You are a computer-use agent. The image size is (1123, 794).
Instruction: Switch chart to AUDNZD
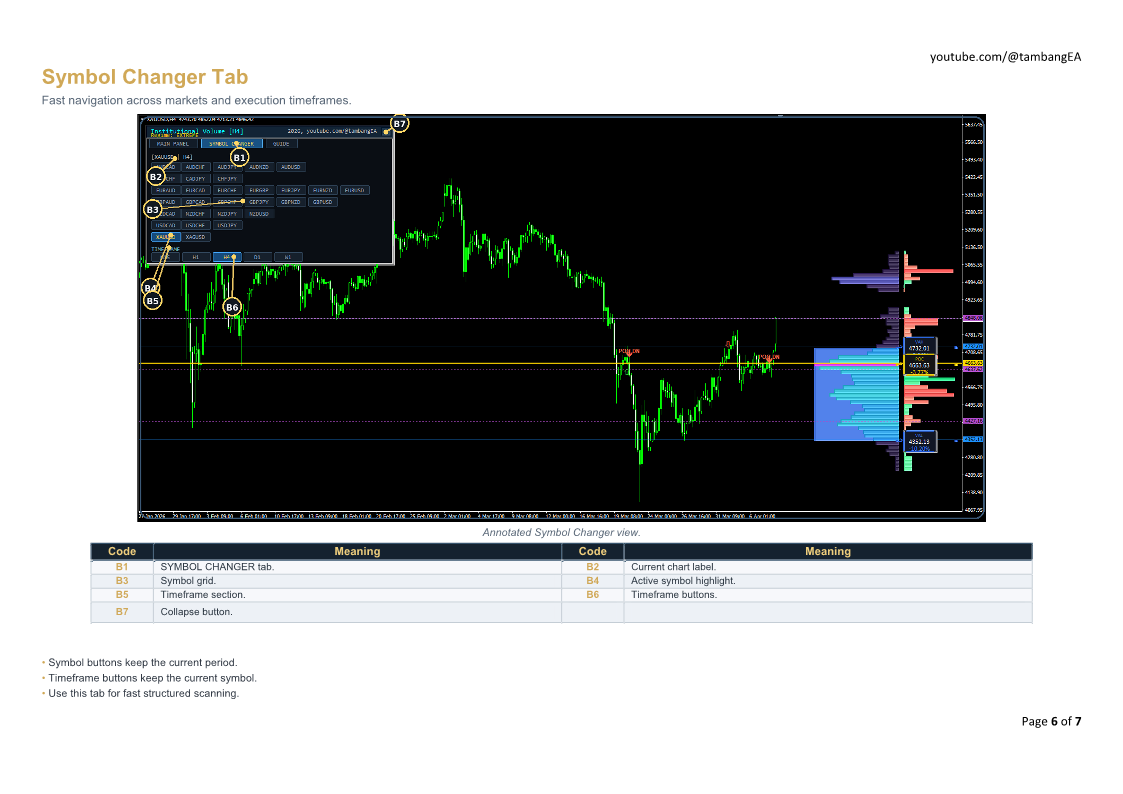click(x=259, y=167)
